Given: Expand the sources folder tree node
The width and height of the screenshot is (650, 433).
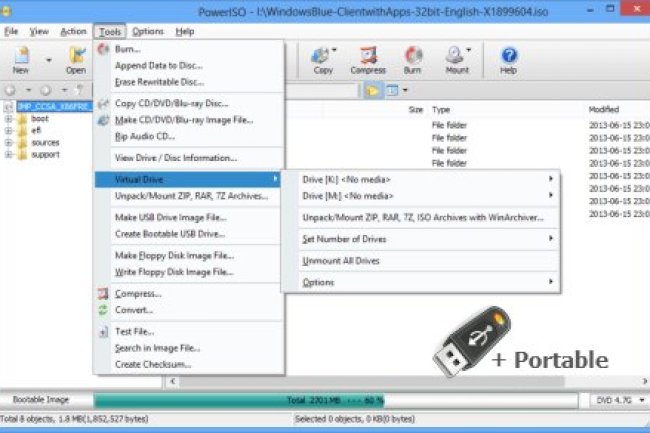Looking at the screenshot, I should pyautogui.click(x=9, y=143).
